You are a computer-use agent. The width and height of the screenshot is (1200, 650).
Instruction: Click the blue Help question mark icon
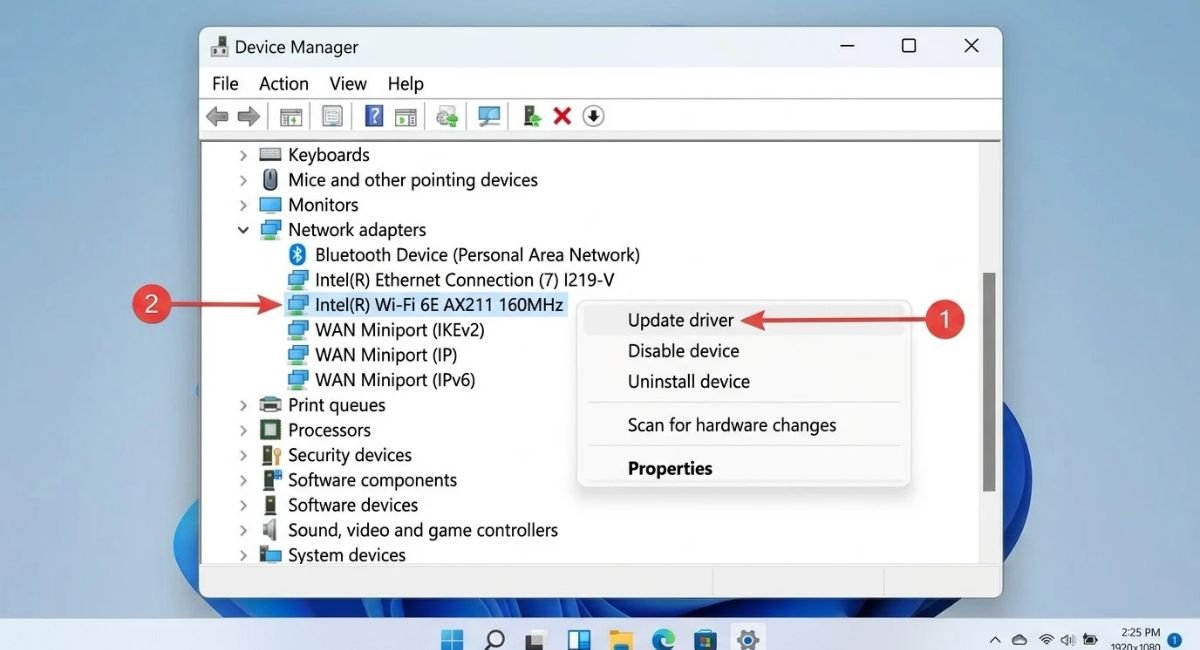pos(374,116)
